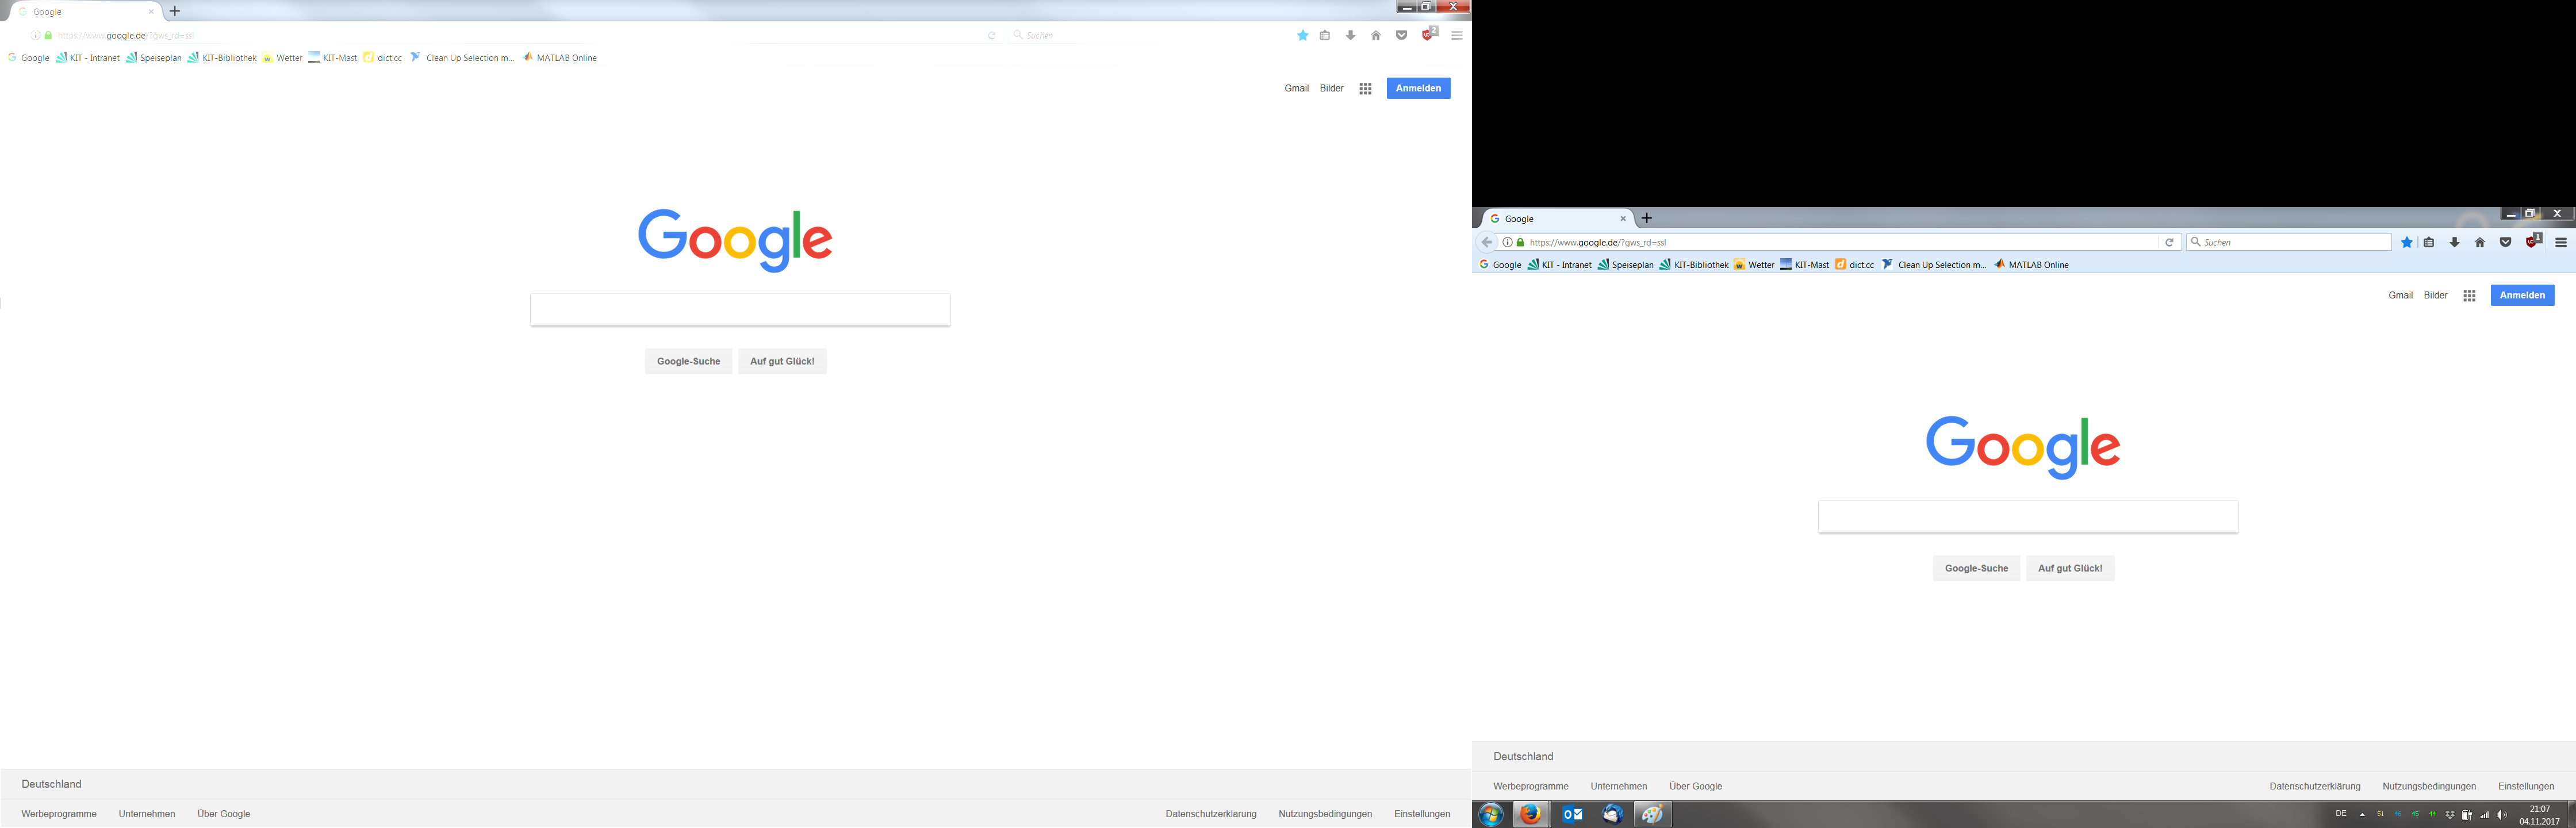Open the uBlock Origin icon in right window
The width and height of the screenshot is (2576, 828).
coord(2532,242)
